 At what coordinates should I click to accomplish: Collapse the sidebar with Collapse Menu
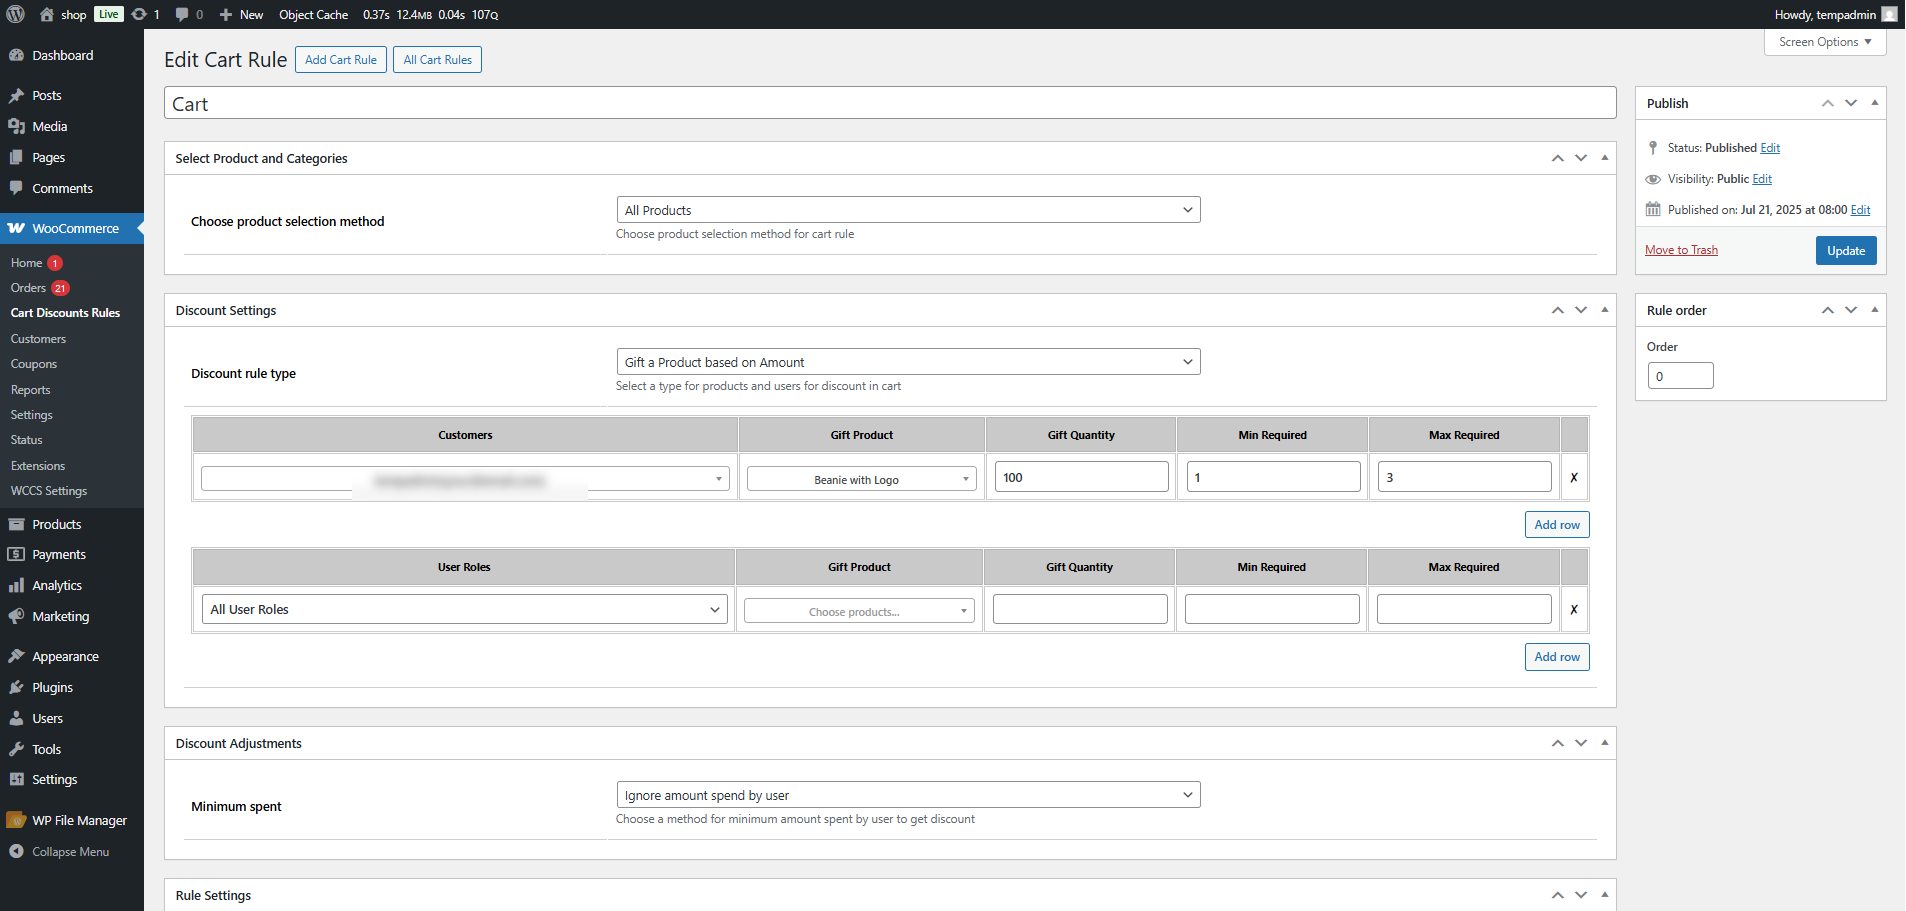[x=70, y=852]
